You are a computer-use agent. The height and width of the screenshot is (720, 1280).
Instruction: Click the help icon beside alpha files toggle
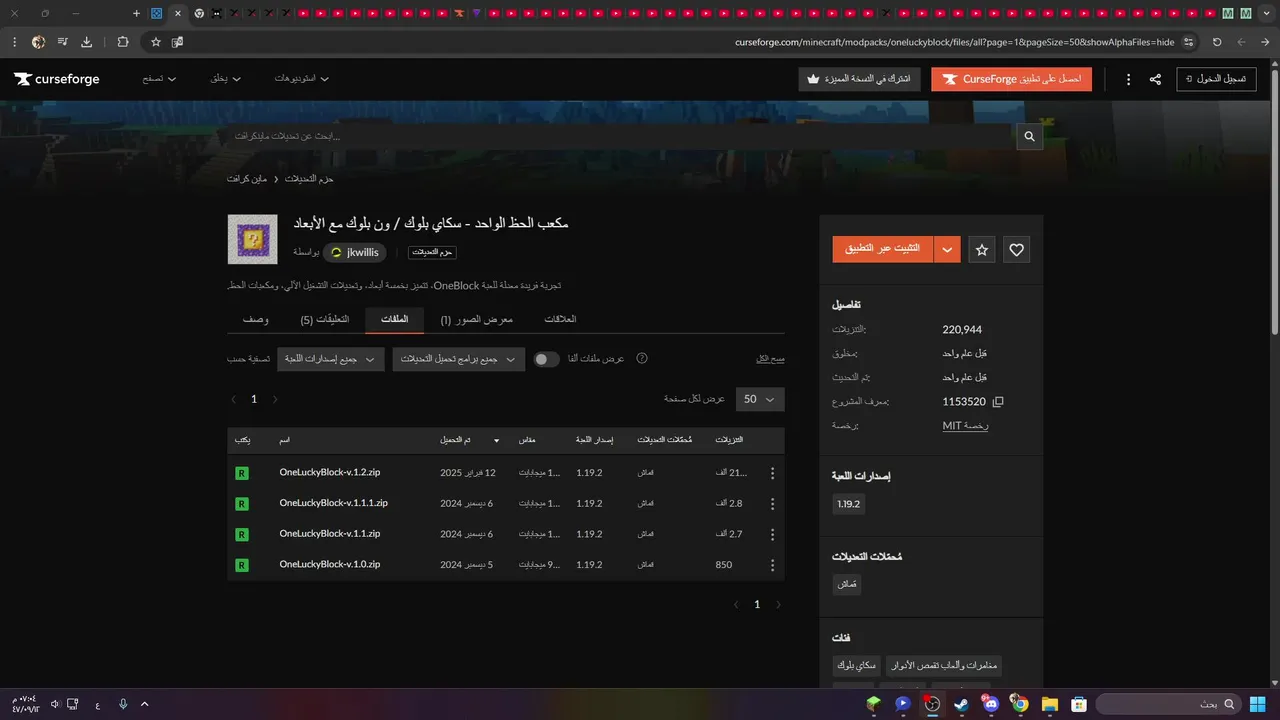[x=642, y=358]
